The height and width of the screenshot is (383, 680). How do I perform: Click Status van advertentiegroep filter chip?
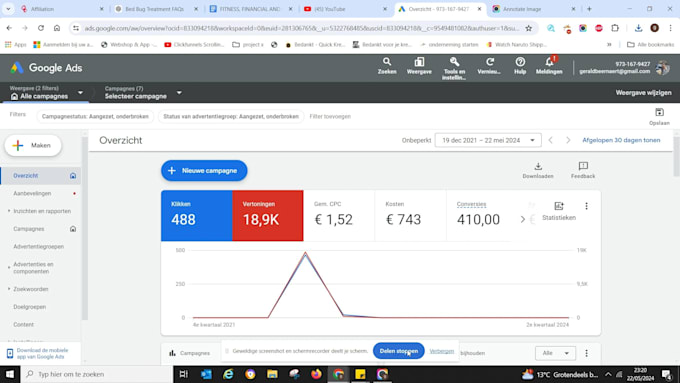pyautogui.click(x=231, y=116)
